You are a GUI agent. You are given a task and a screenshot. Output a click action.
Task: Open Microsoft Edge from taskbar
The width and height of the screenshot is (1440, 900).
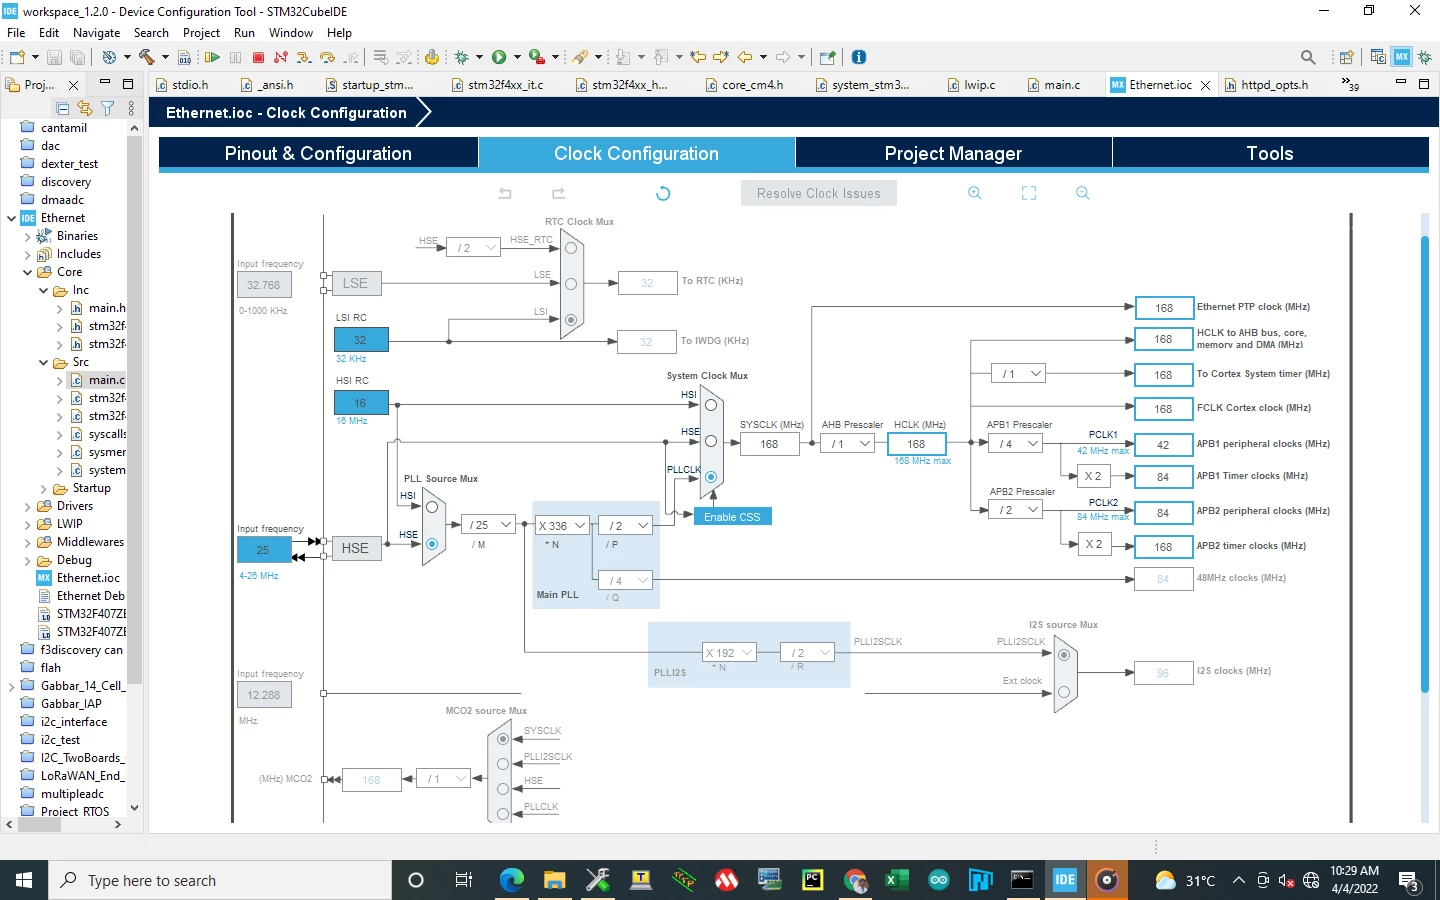(511, 880)
